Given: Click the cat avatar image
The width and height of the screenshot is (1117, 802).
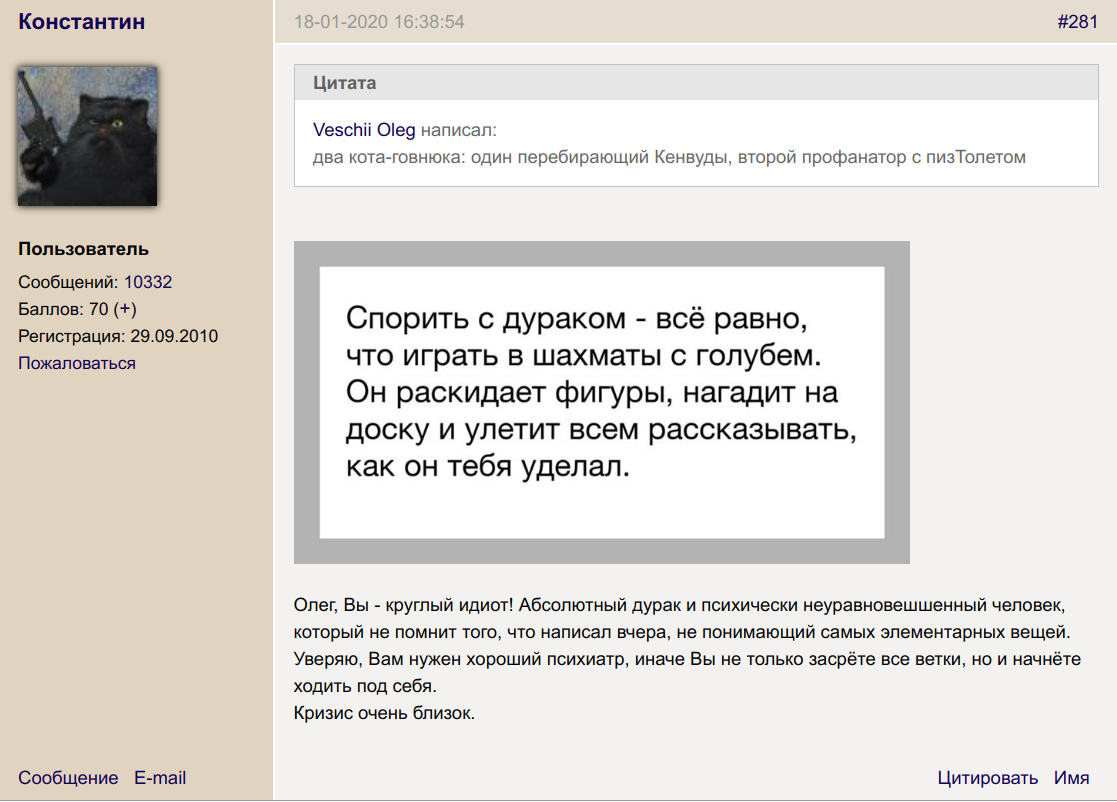Looking at the screenshot, I should pyautogui.click(x=87, y=136).
